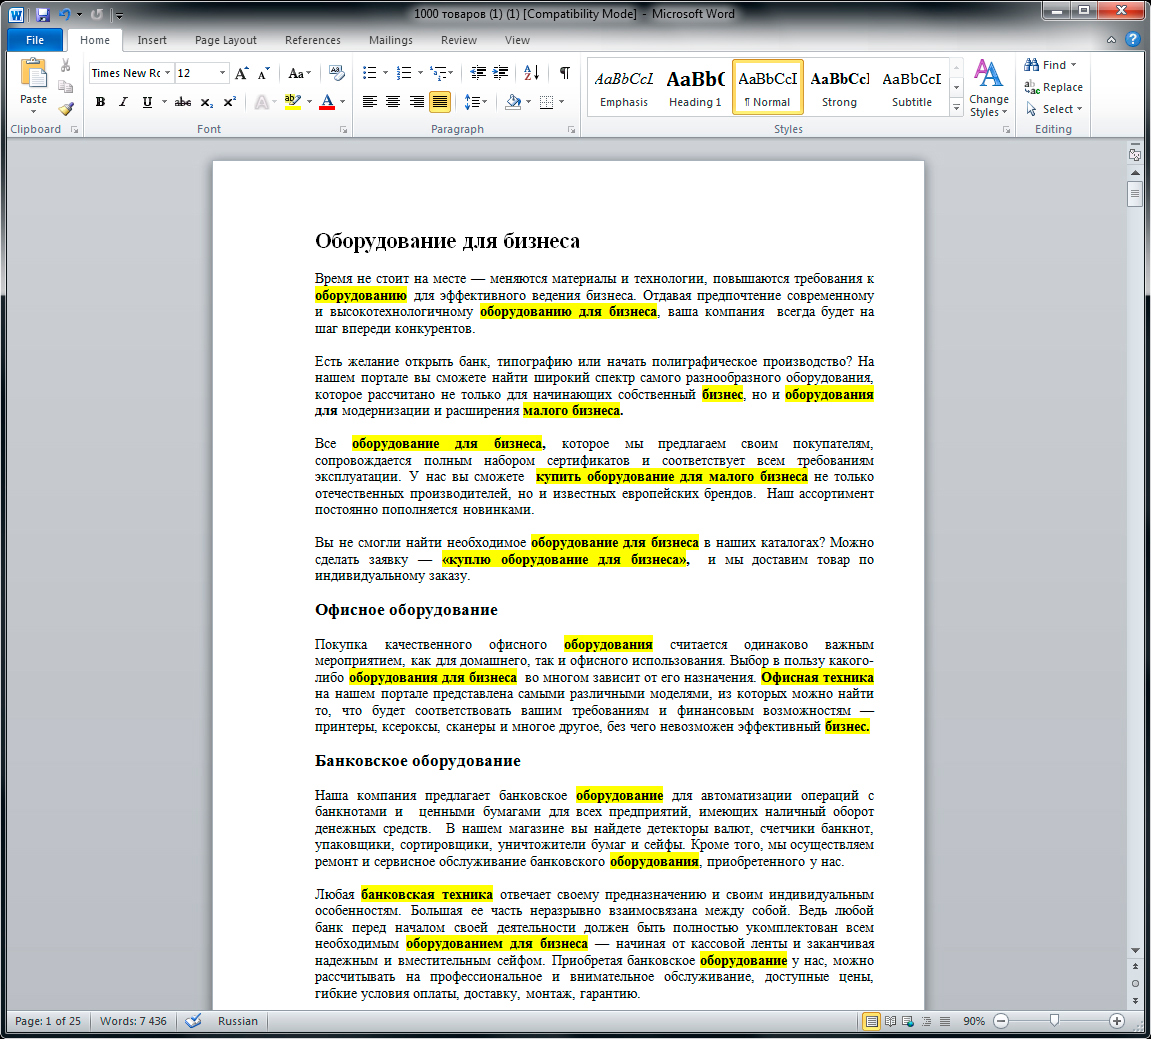Screen dimensions: 1151x1039
Task: Open Font dialog launcher
Action: (x=344, y=129)
